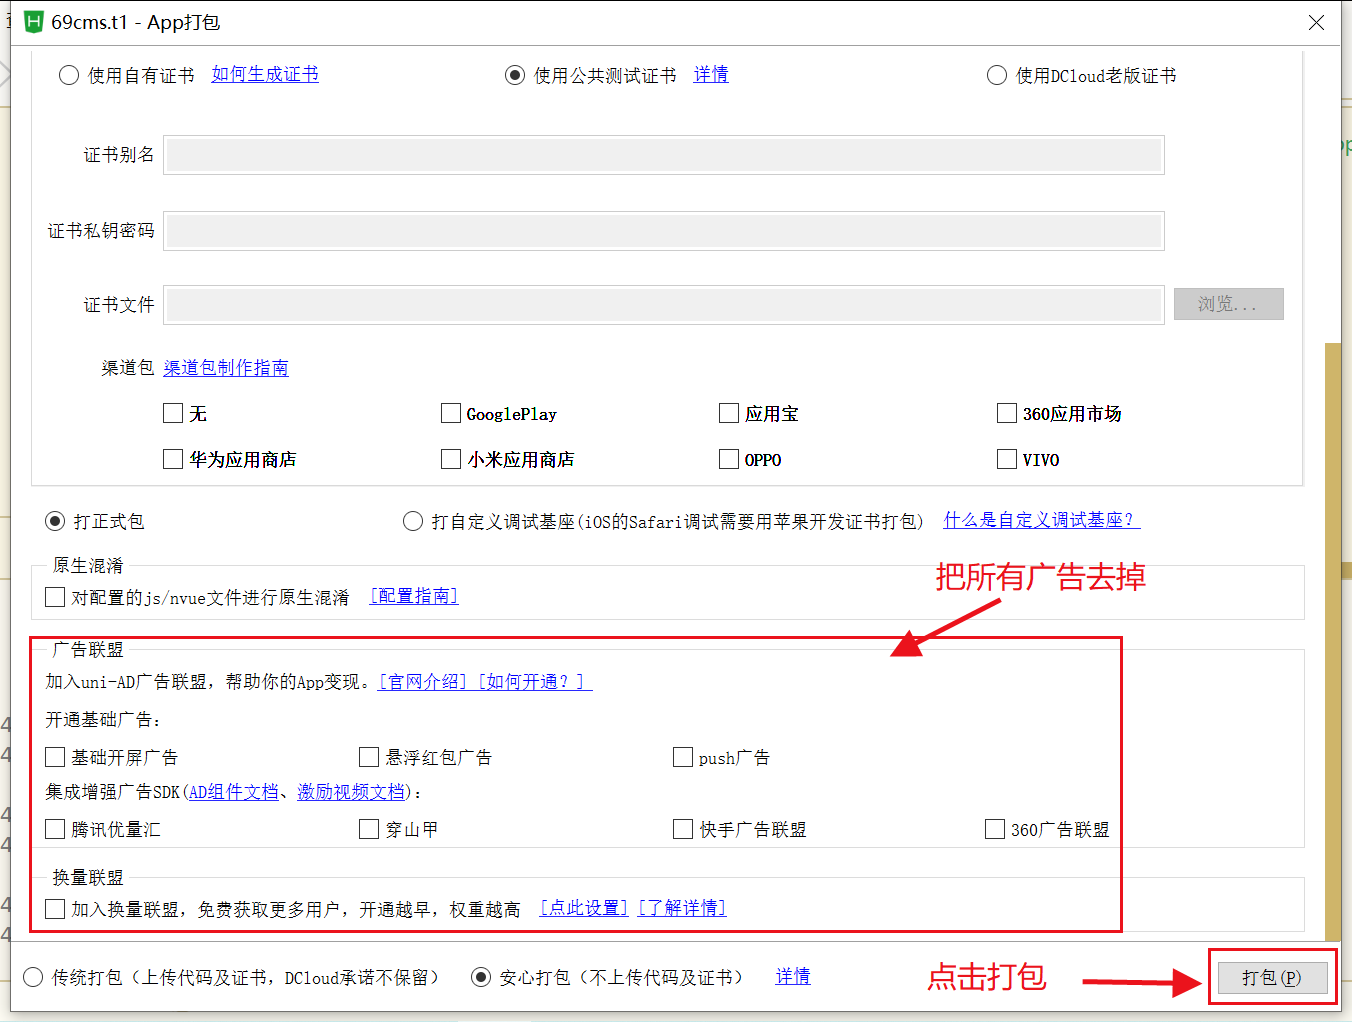Open the 什么是自定义调试基座 link
This screenshot has width=1352, height=1022.
coord(1041,520)
